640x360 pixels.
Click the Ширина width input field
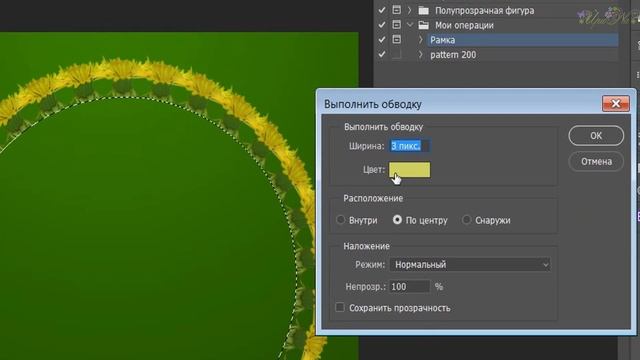click(409, 146)
